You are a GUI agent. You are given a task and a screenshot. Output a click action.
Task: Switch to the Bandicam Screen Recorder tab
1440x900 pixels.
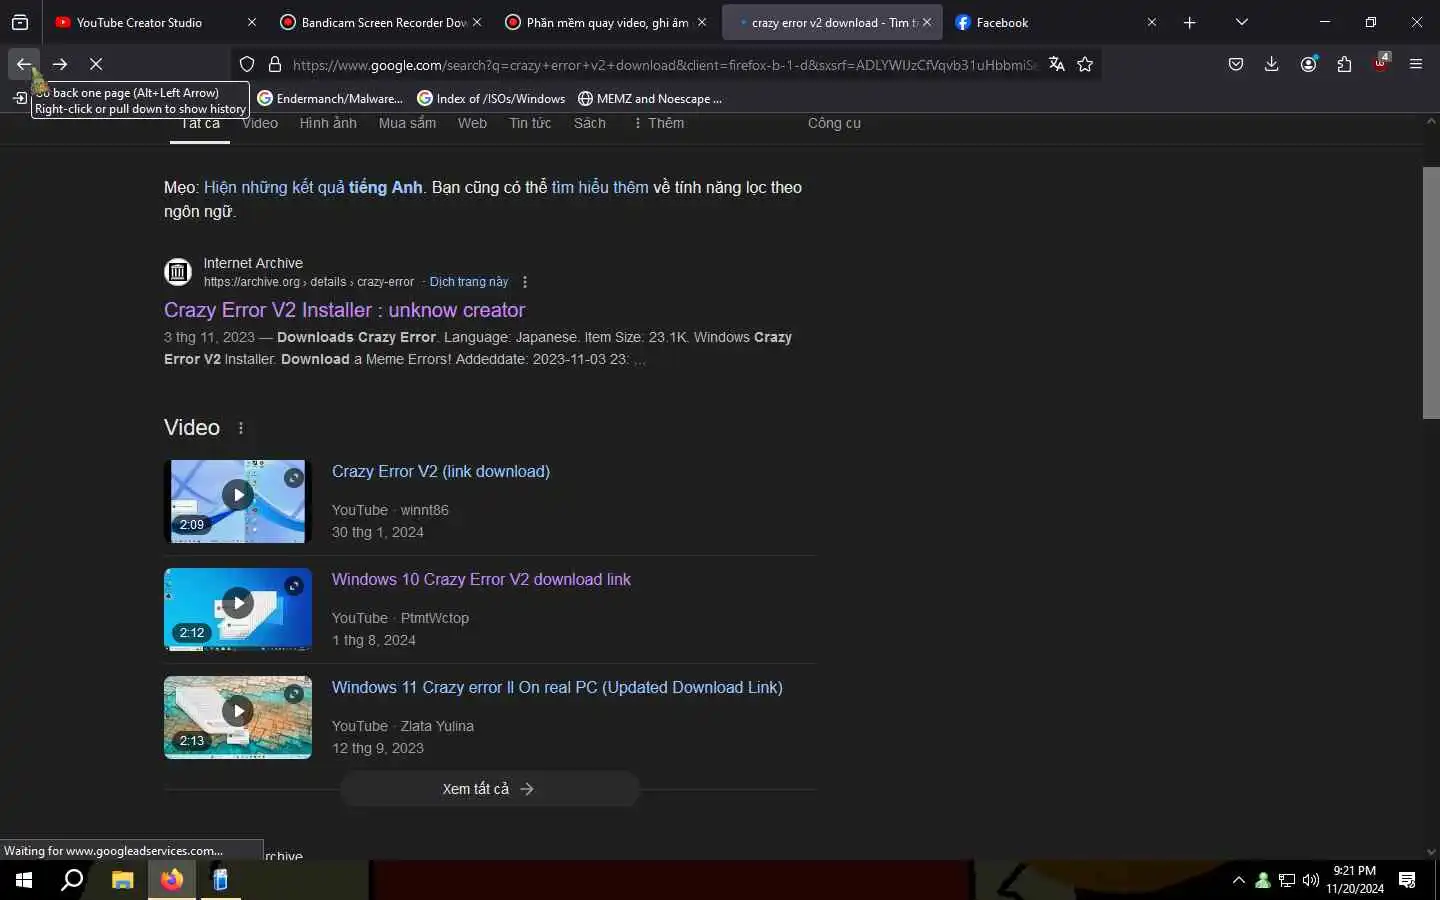pyautogui.click(x=384, y=22)
